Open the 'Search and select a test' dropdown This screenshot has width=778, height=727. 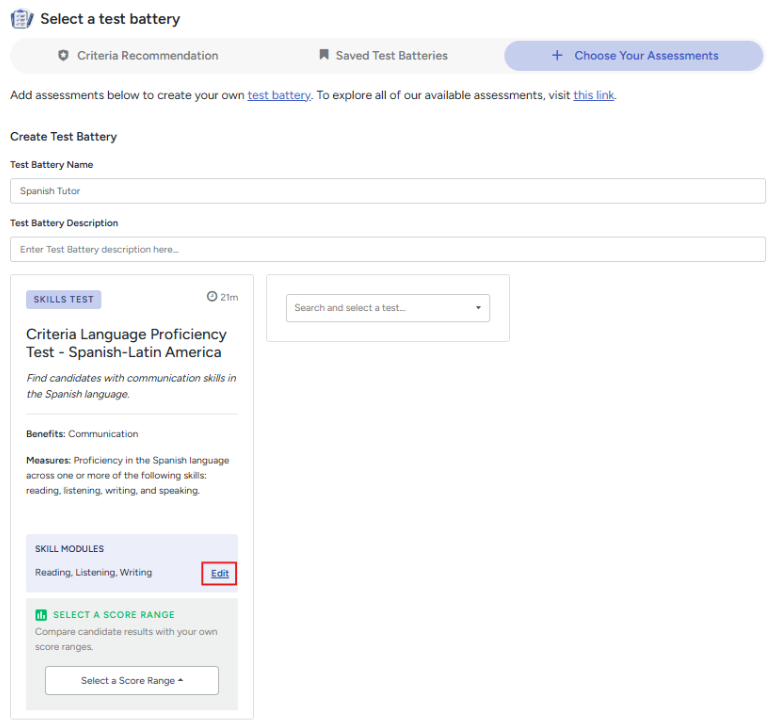tap(388, 308)
